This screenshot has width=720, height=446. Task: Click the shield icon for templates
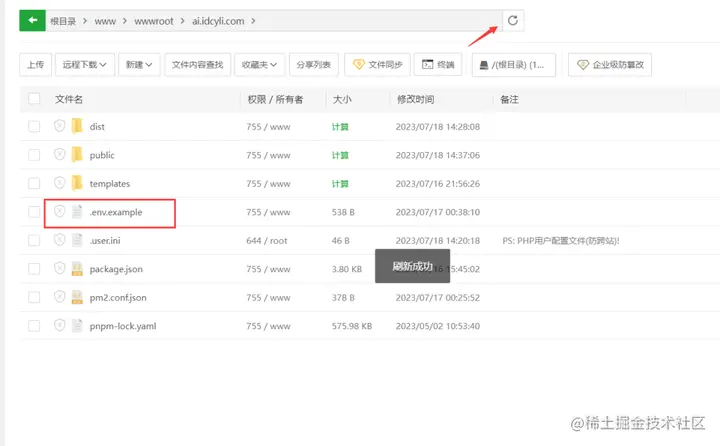pos(59,183)
